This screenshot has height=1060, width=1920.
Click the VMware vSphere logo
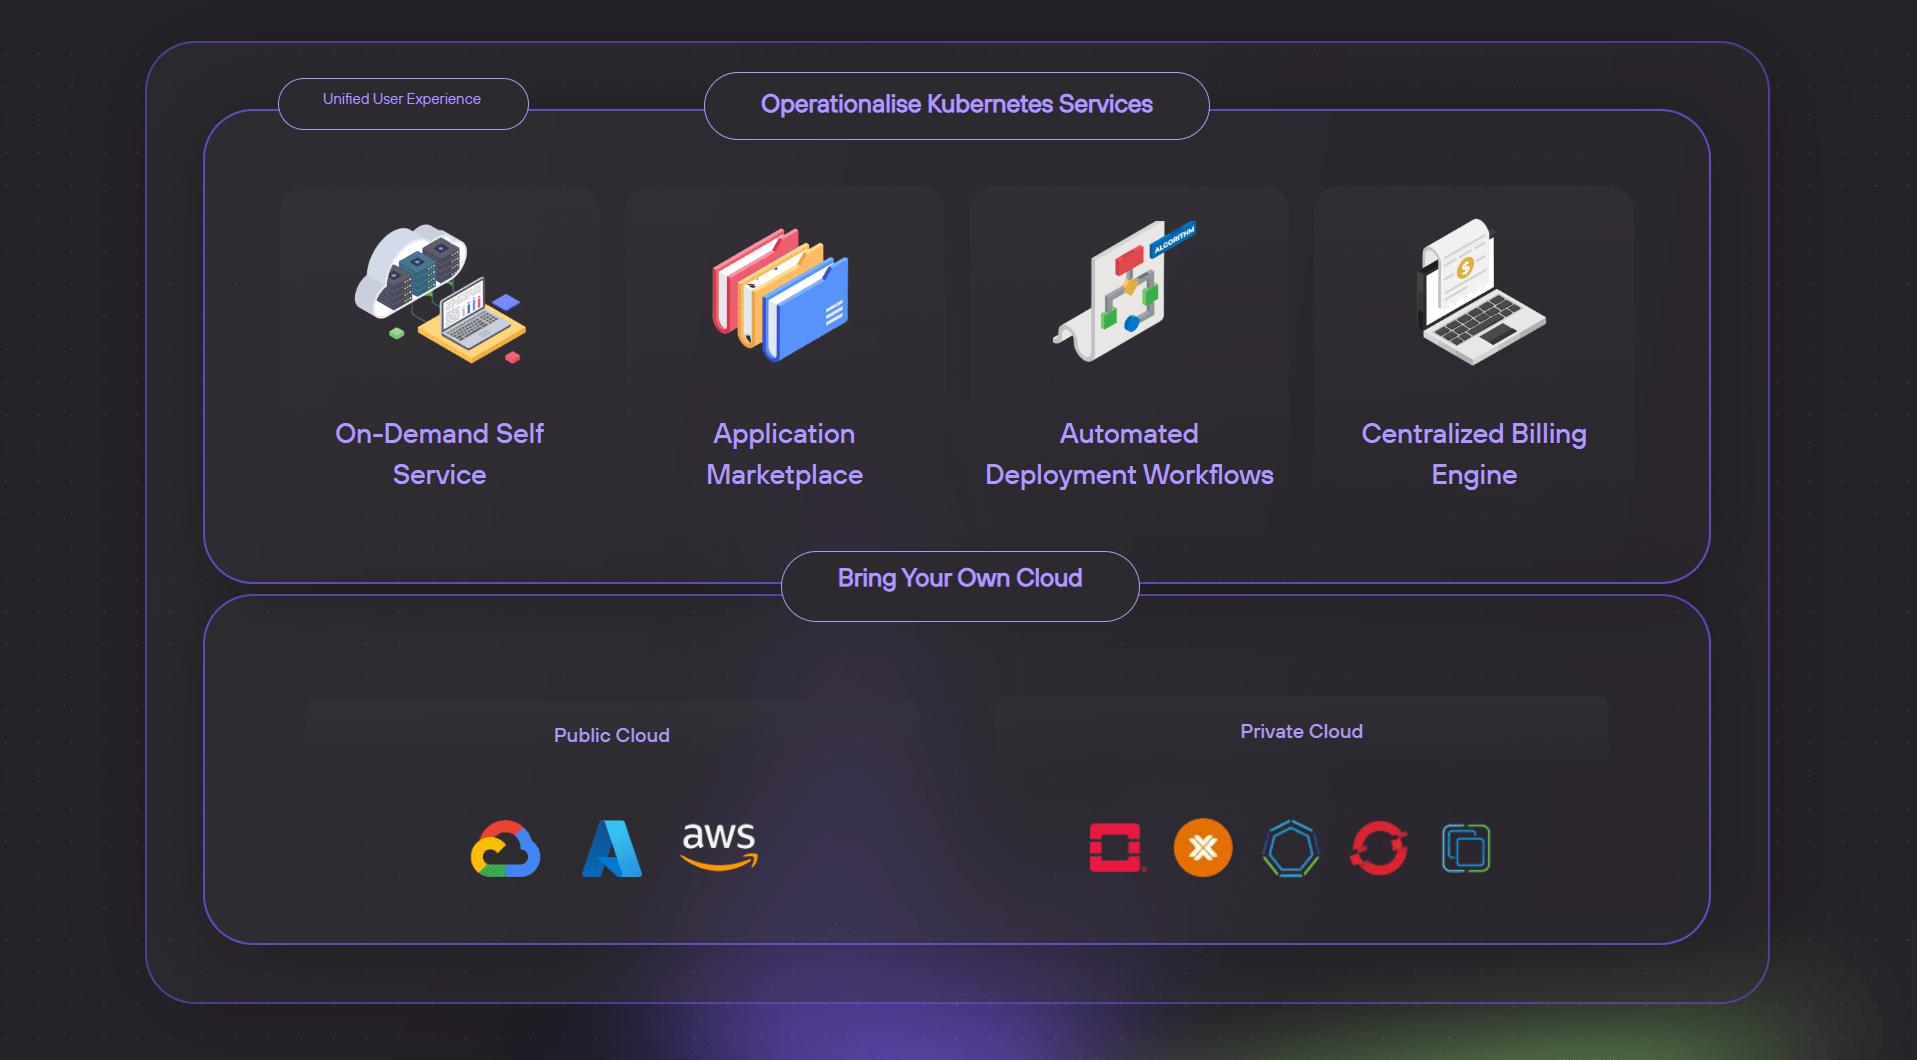(1466, 848)
